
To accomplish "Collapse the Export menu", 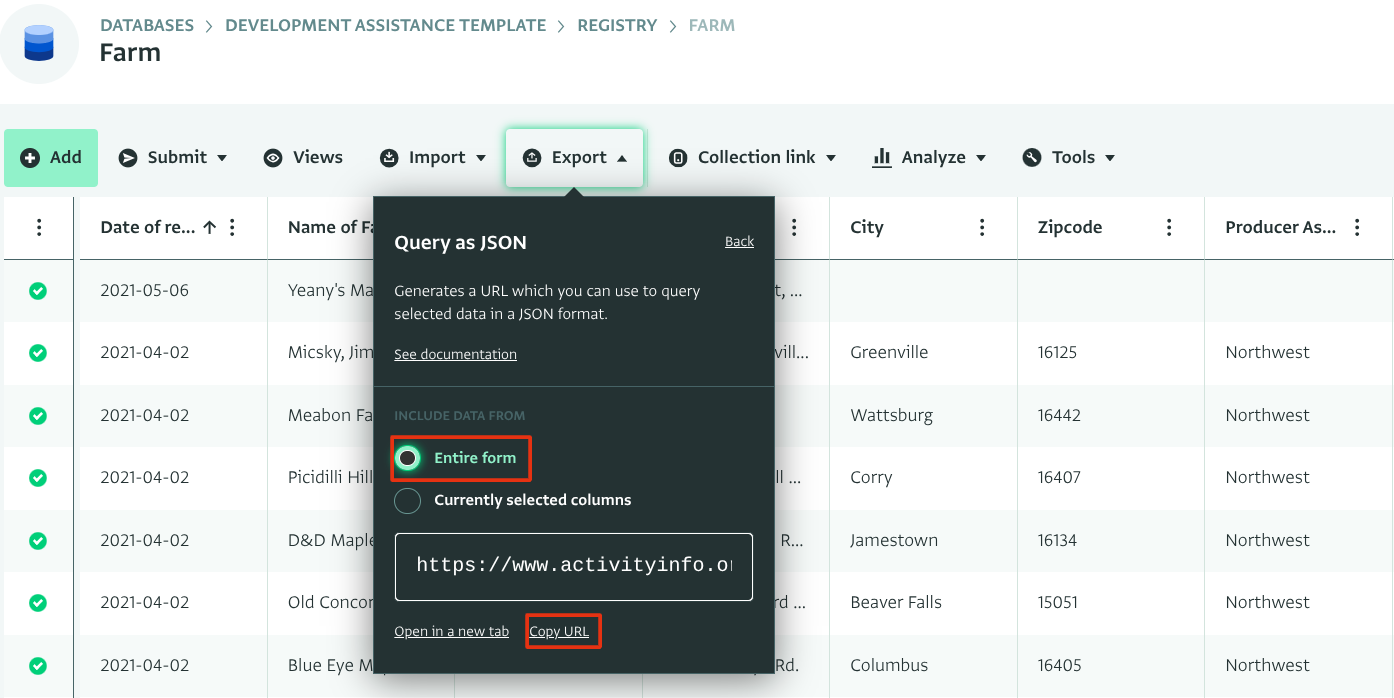I will [575, 158].
